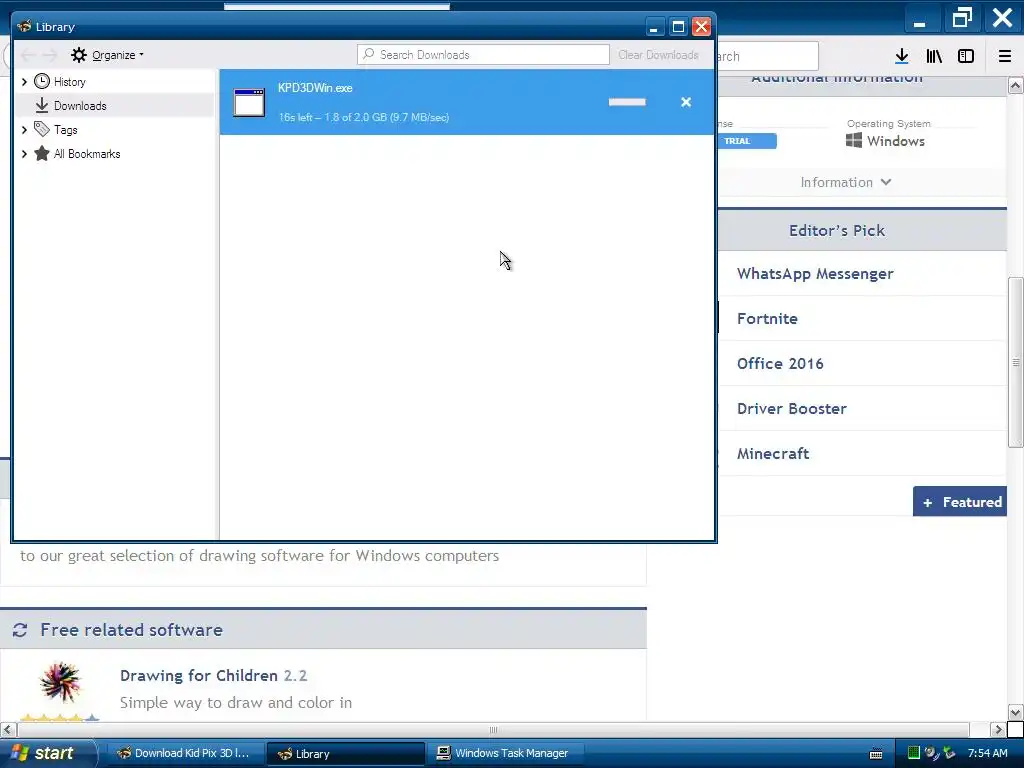Click the page scrollbar down arrow
Image resolution: width=1024 pixels, height=768 pixels.
(x=1016, y=712)
